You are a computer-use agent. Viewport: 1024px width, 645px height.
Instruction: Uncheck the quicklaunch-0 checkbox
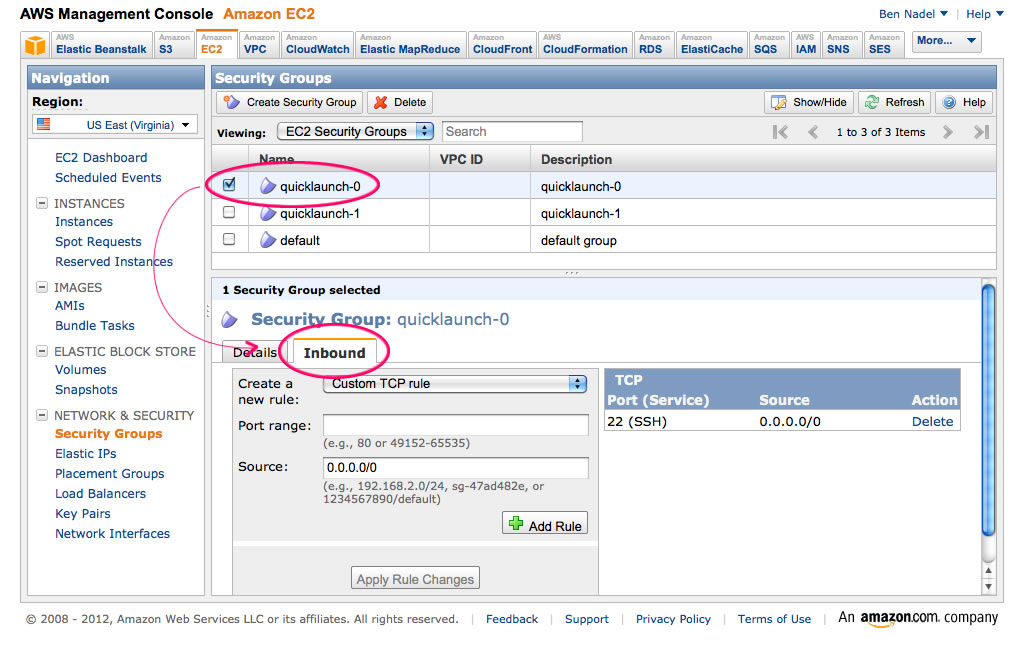coord(229,185)
